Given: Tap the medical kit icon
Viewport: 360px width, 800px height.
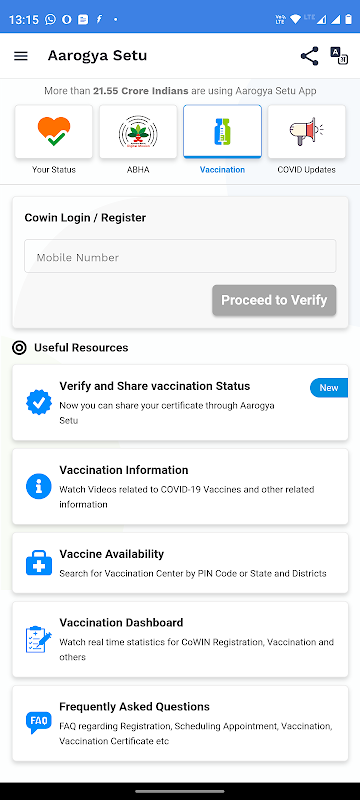Looking at the screenshot, I should [39, 563].
